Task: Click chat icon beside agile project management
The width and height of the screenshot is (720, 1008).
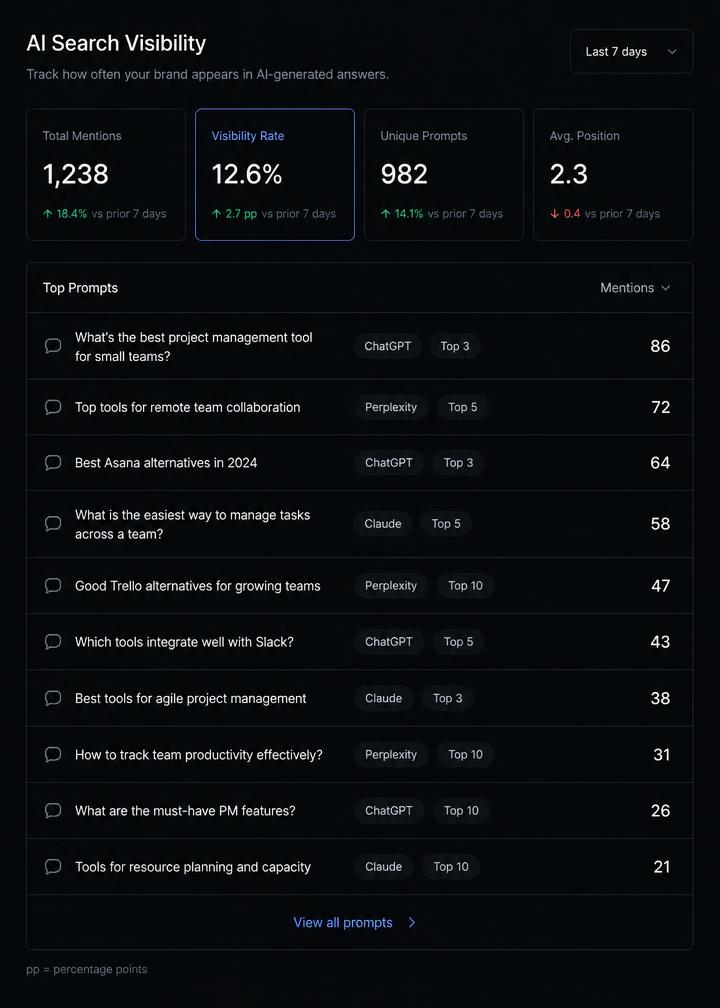Action: (x=53, y=698)
